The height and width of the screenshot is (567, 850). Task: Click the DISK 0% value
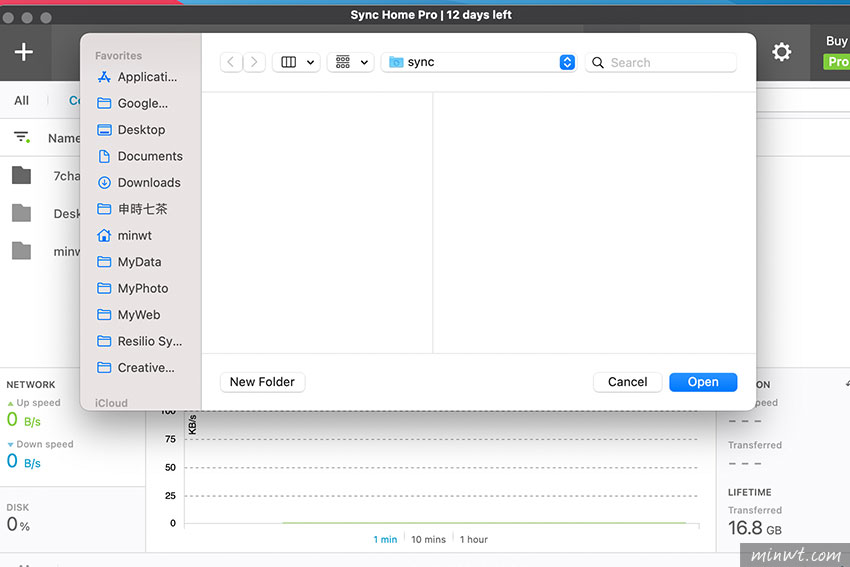coord(18,524)
